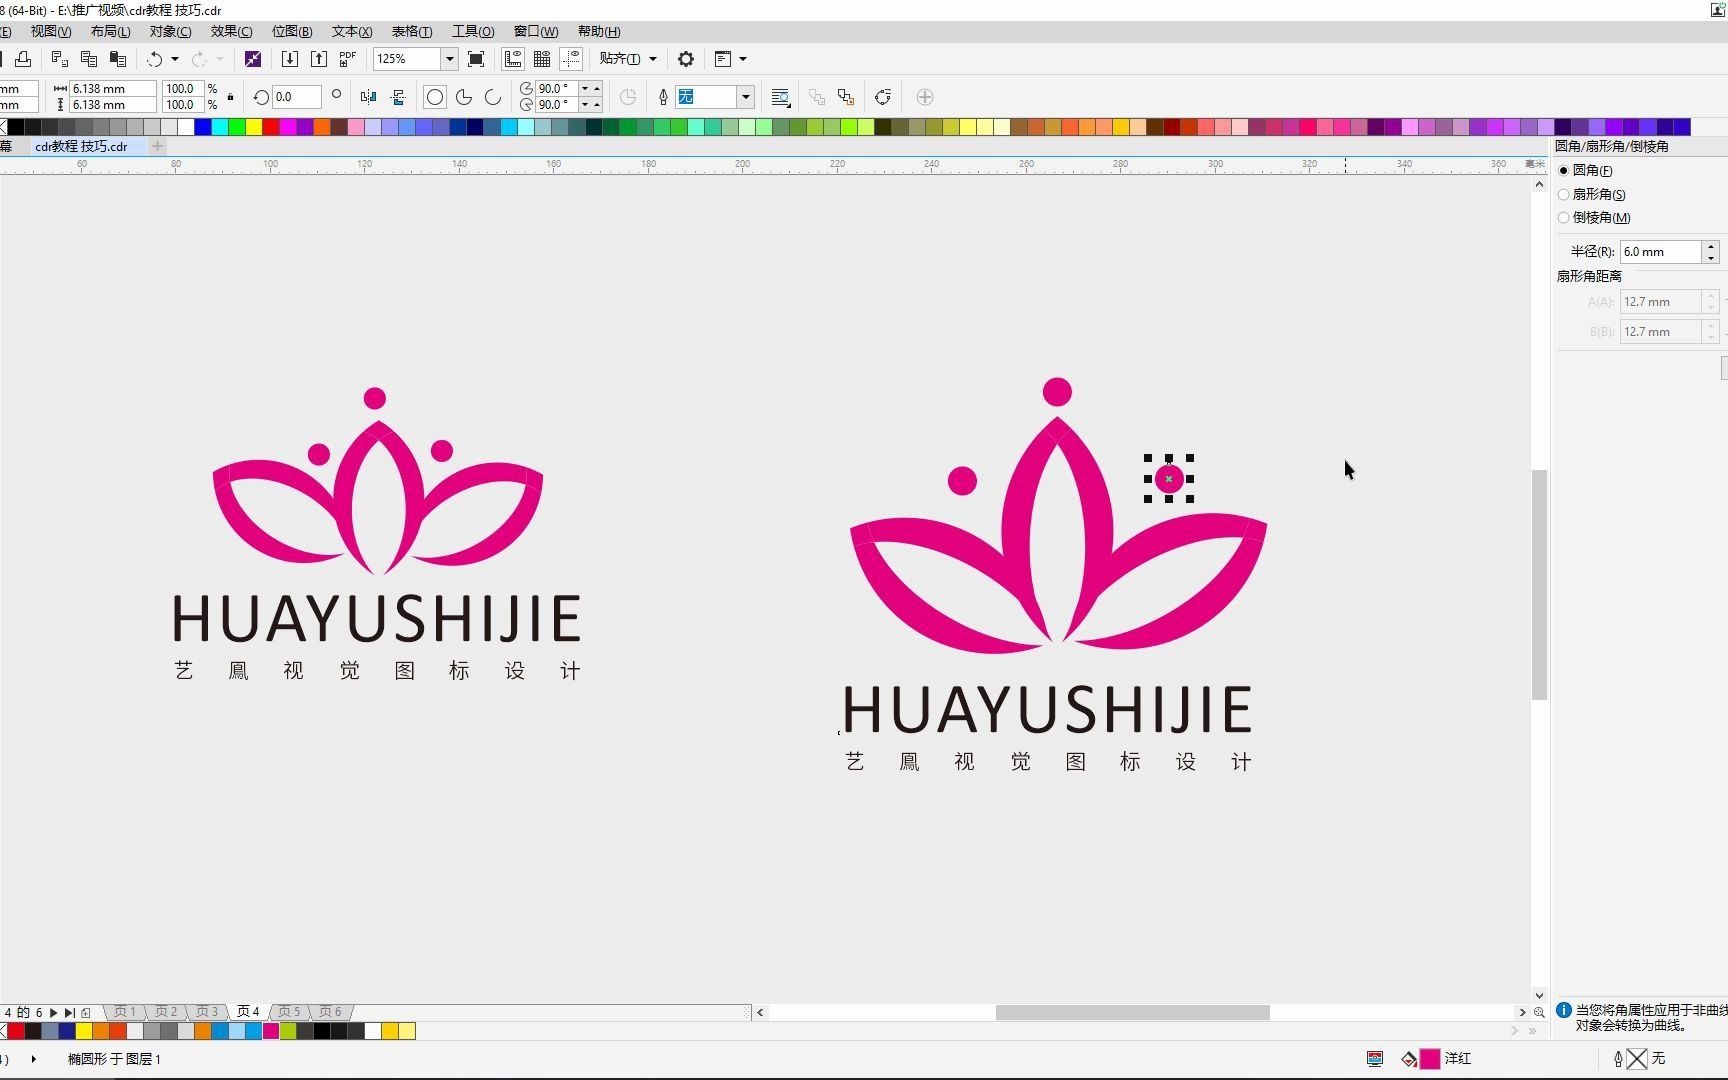Click the To front of layer icon
This screenshot has height=1080, width=1728.
click(817, 97)
